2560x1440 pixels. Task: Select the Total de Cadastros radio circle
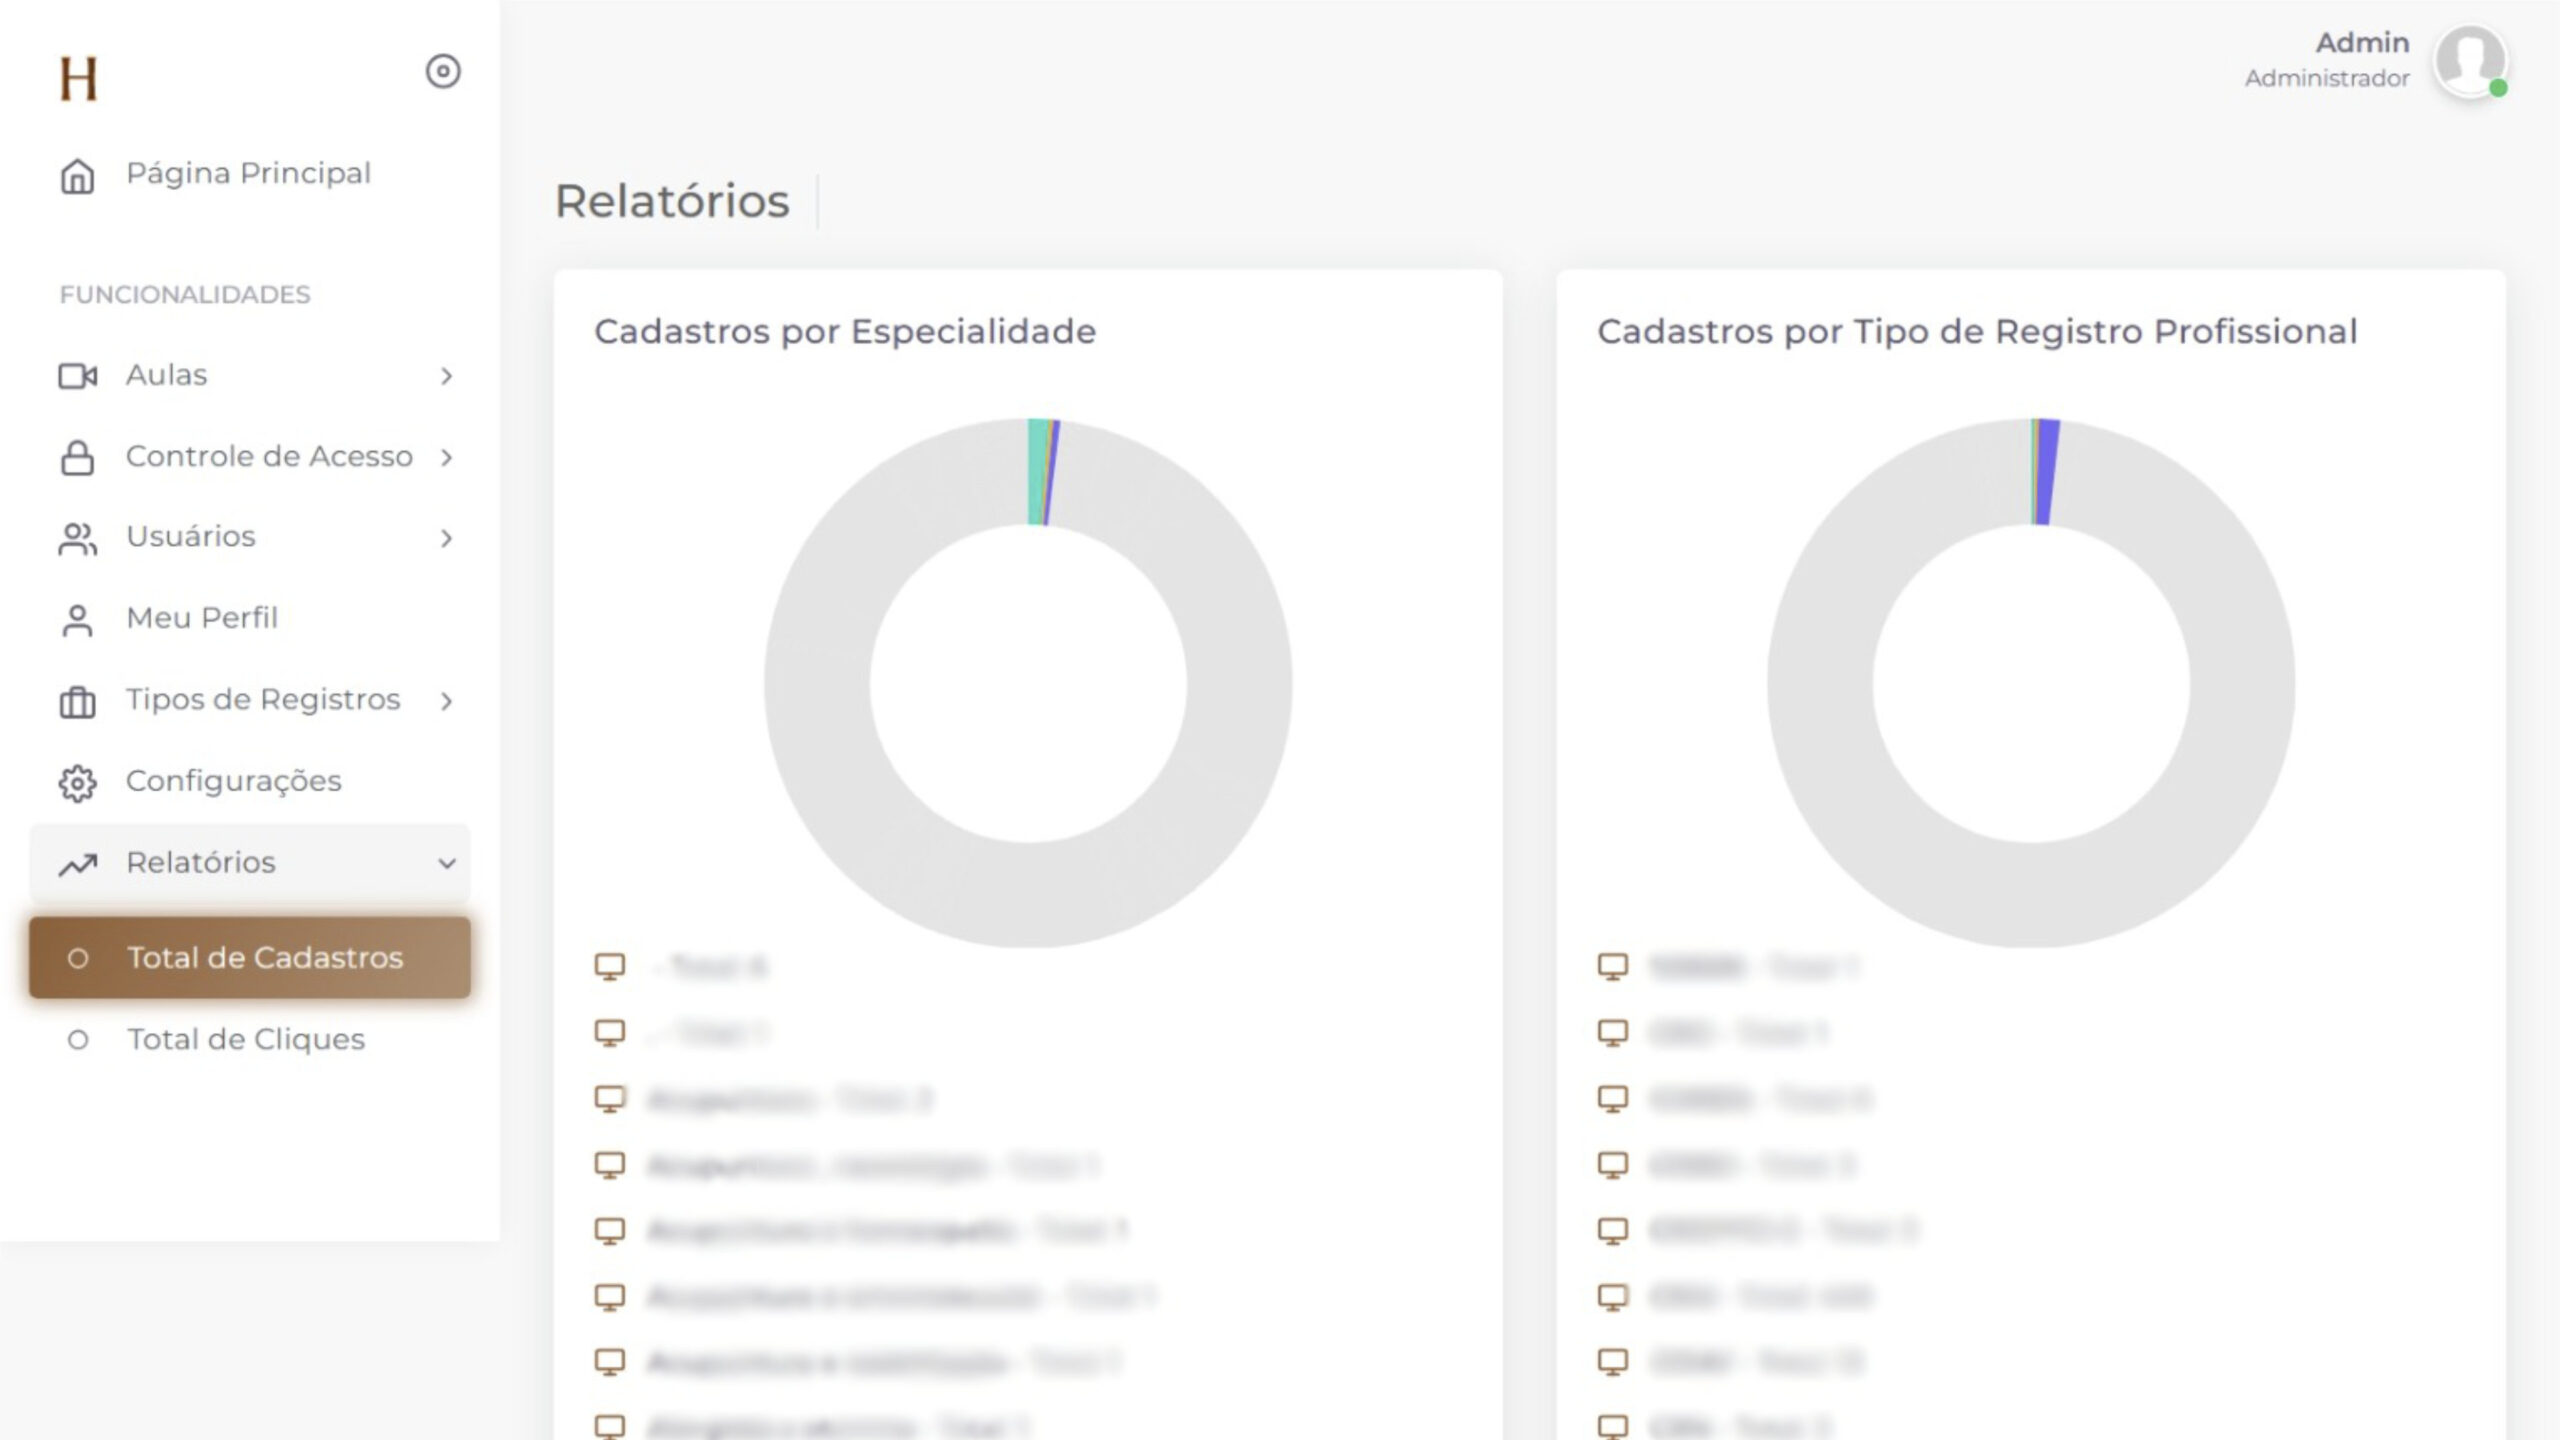click(77, 958)
